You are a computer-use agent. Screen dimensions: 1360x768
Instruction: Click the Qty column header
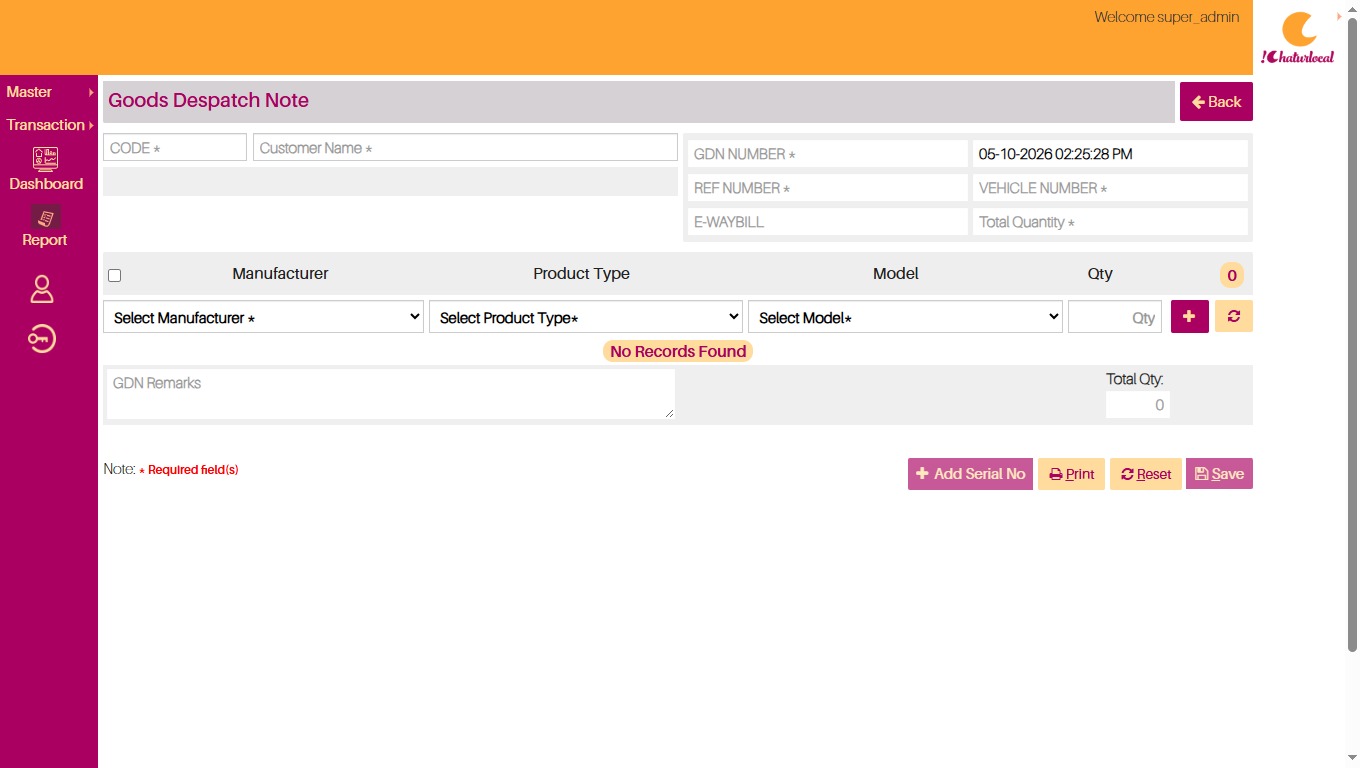click(1100, 274)
